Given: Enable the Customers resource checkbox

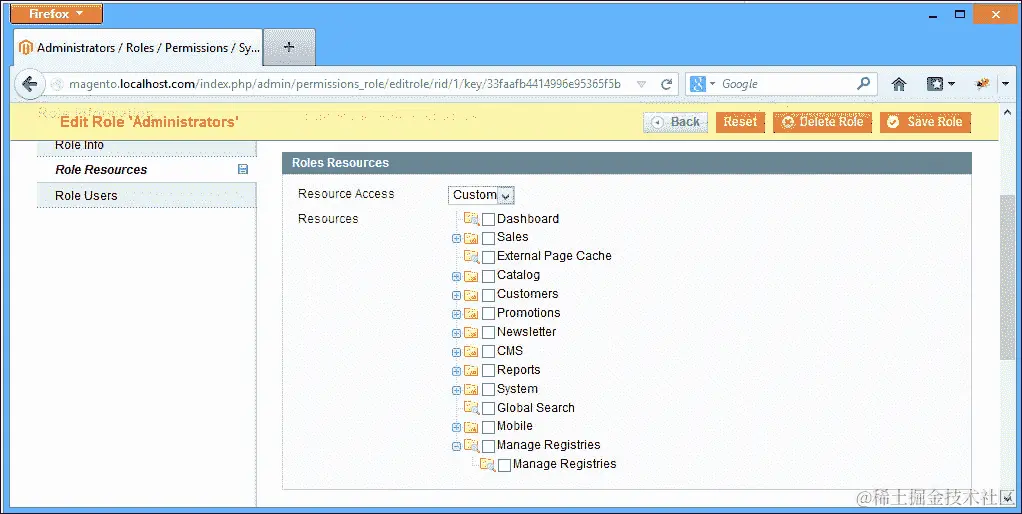Looking at the screenshot, I should coord(488,295).
